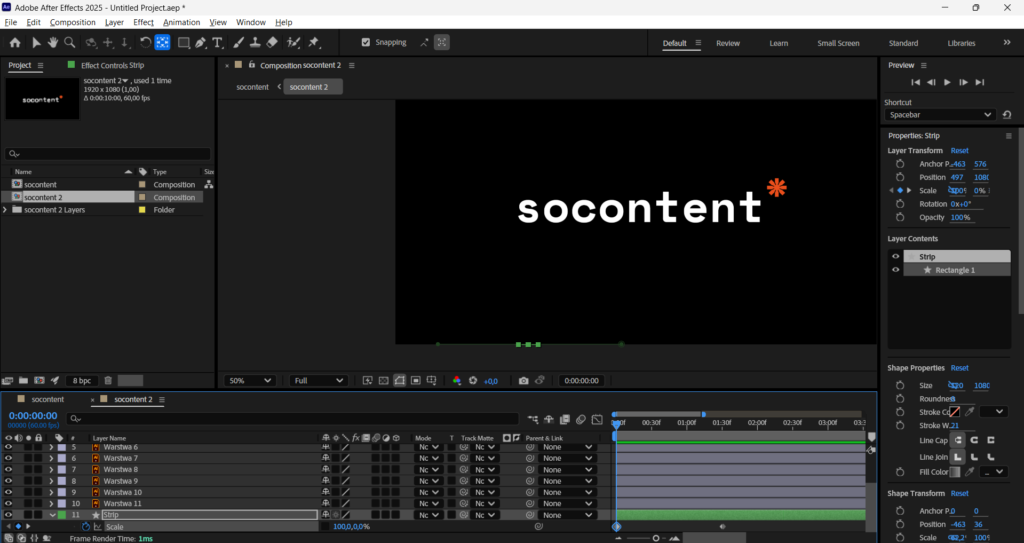
Task: Open the Full resolution dropdown
Action: [x=318, y=380]
